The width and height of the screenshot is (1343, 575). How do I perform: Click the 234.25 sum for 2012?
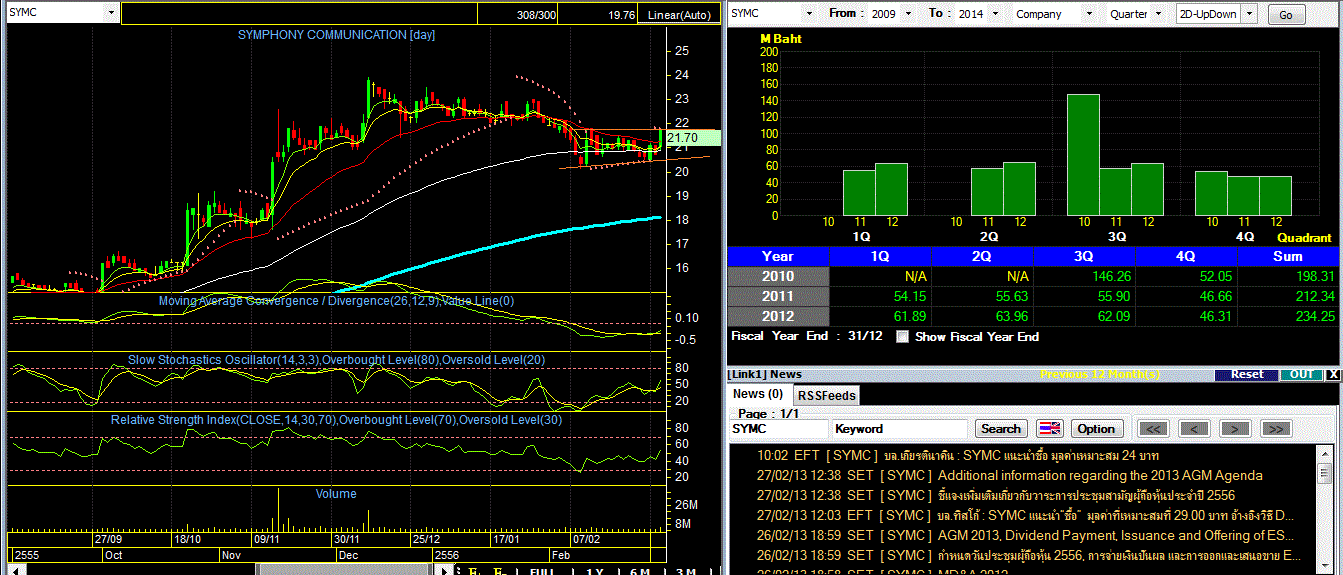pyautogui.click(x=1313, y=316)
